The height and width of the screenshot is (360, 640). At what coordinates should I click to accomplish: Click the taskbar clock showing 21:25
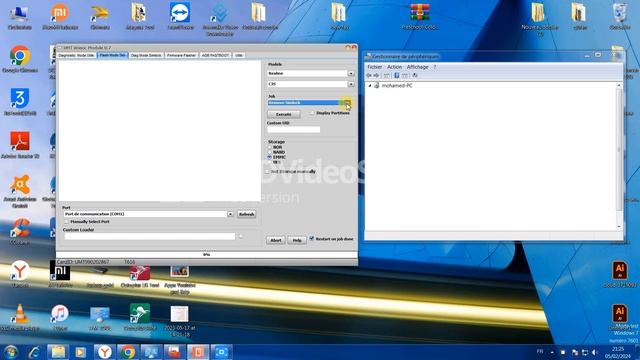pos(618,352)
